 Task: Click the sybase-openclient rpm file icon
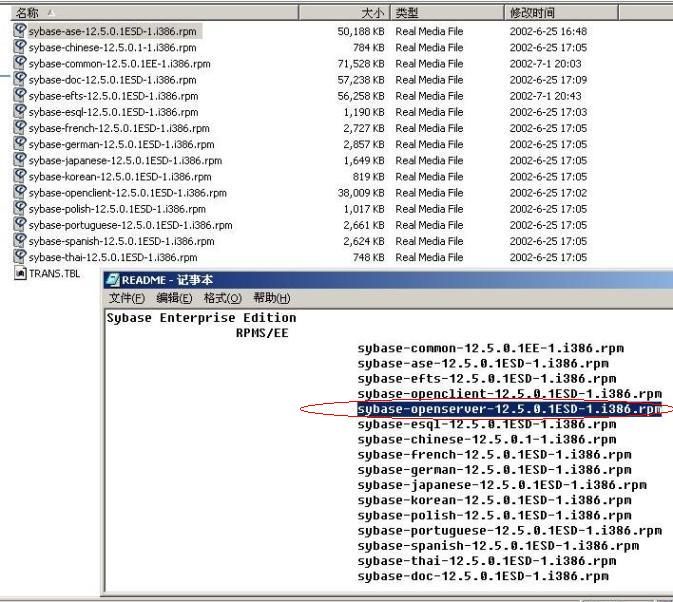tap(20, 192)
